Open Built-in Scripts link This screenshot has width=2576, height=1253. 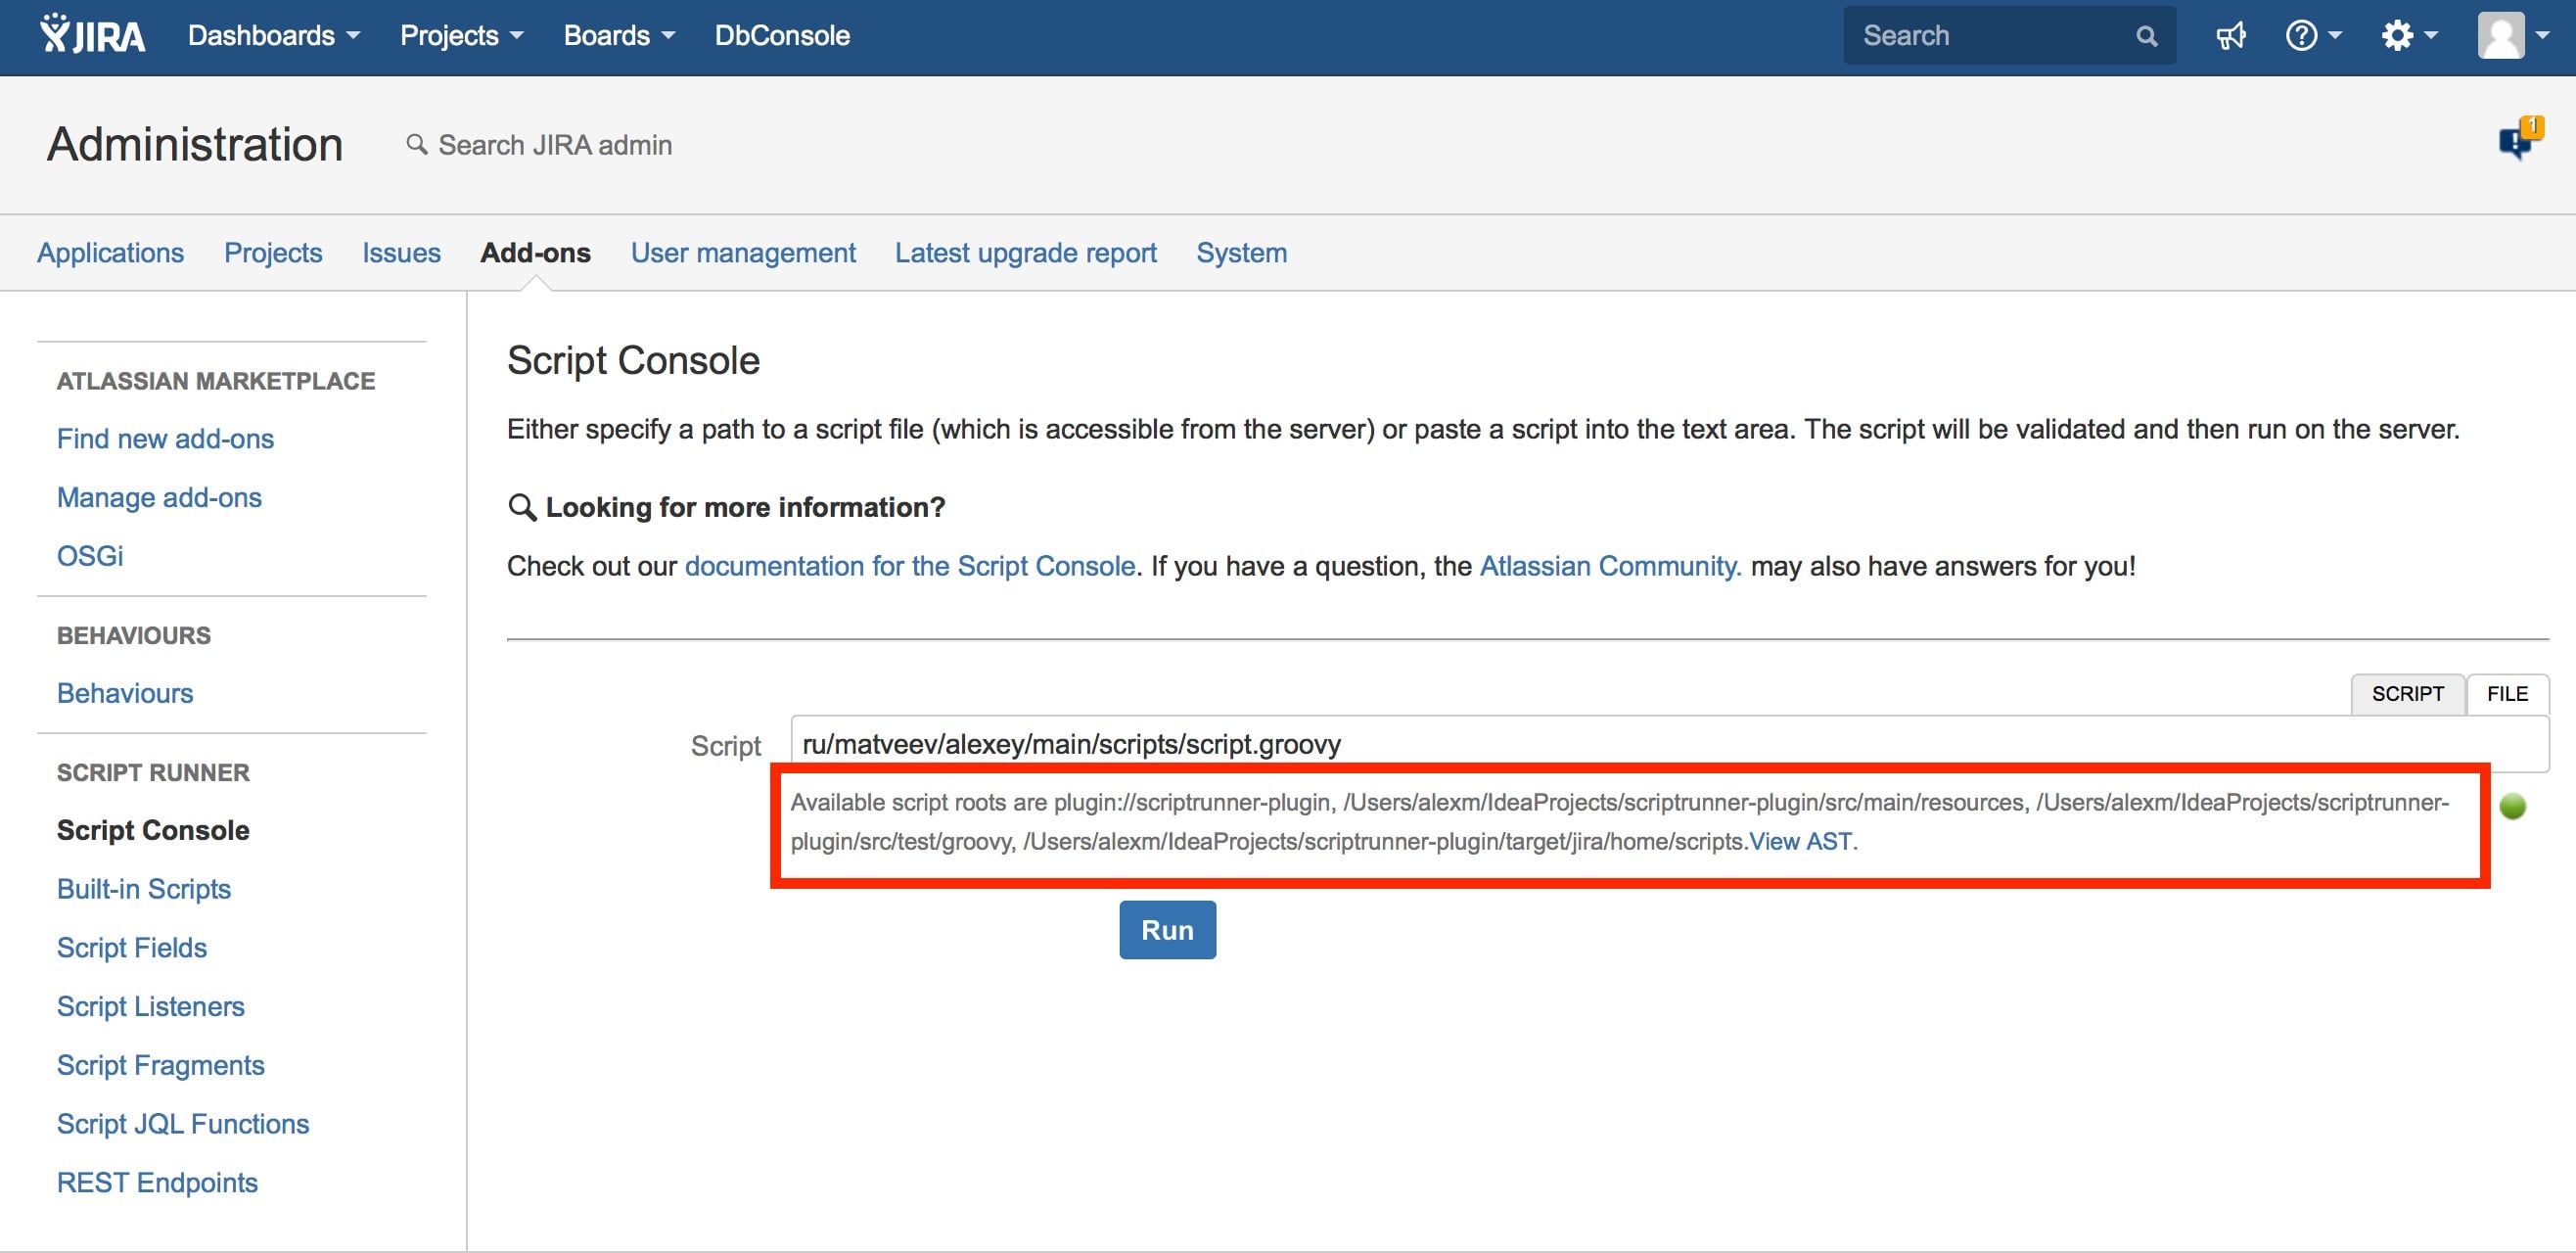click(144, 890)
